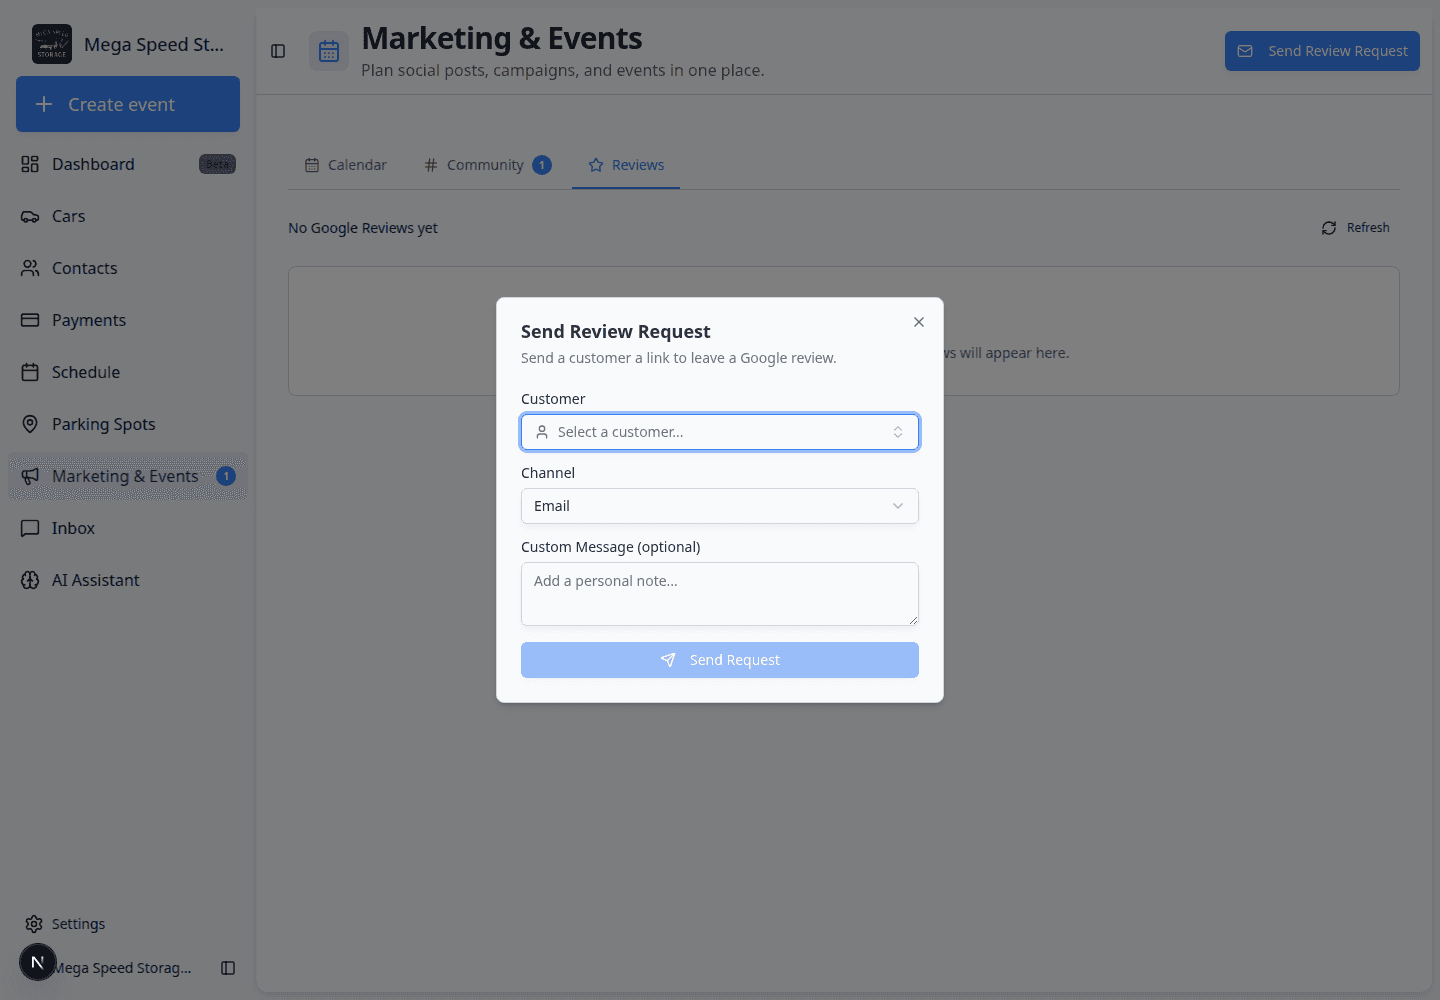Open the AI Assistant page
The height and width of the screenshot is (1000, 1440).
128,580
